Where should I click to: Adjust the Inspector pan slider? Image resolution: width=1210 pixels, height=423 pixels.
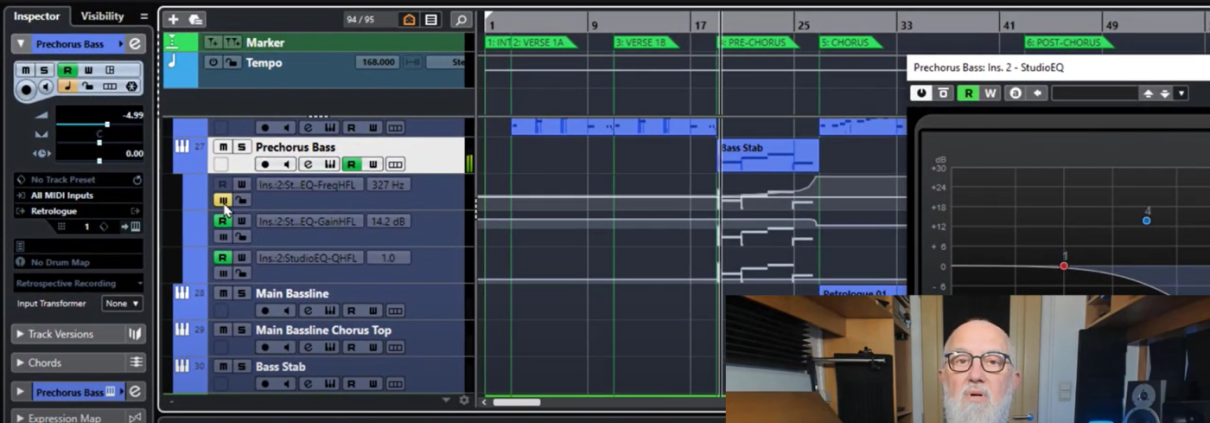pos(98,143)
